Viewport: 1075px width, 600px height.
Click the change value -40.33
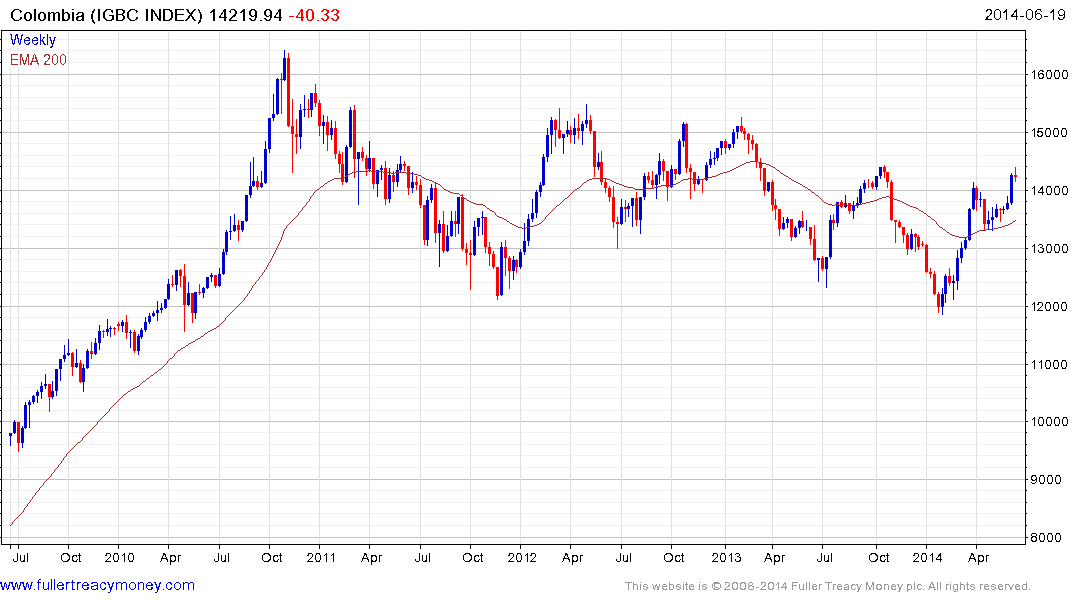click(x=314, y=15)
